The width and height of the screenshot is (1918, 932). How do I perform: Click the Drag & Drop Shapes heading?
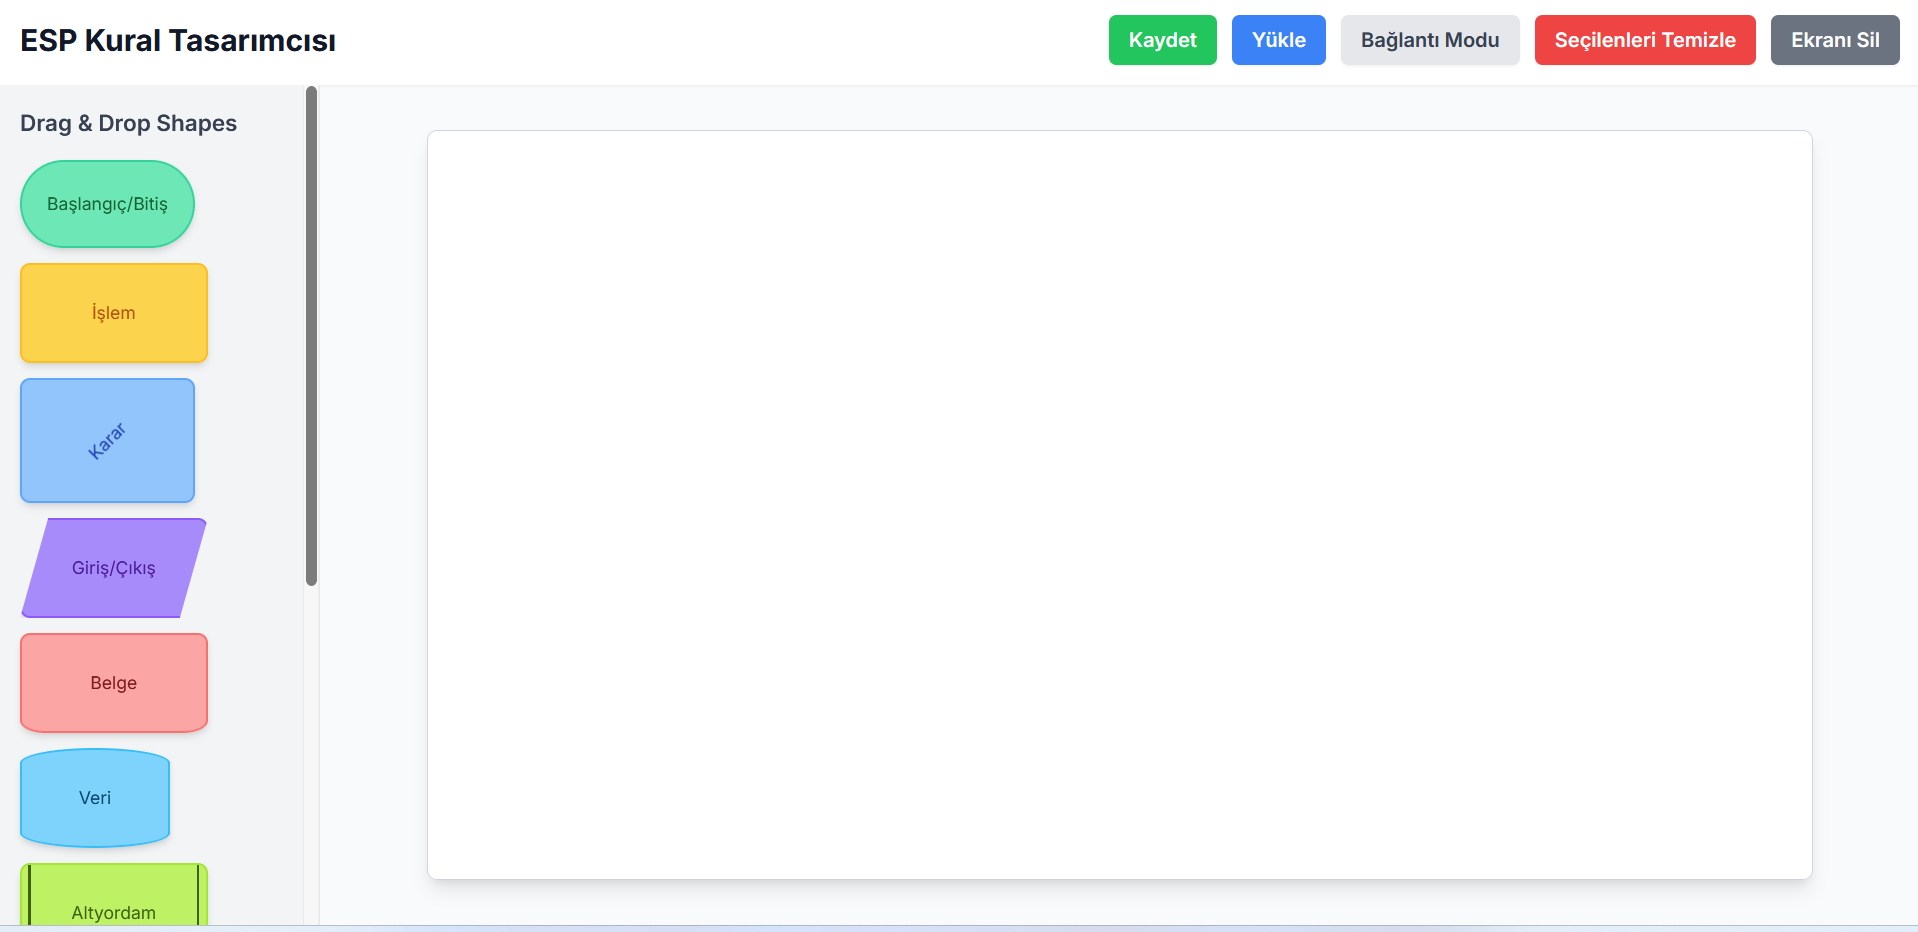click(128, 123)
